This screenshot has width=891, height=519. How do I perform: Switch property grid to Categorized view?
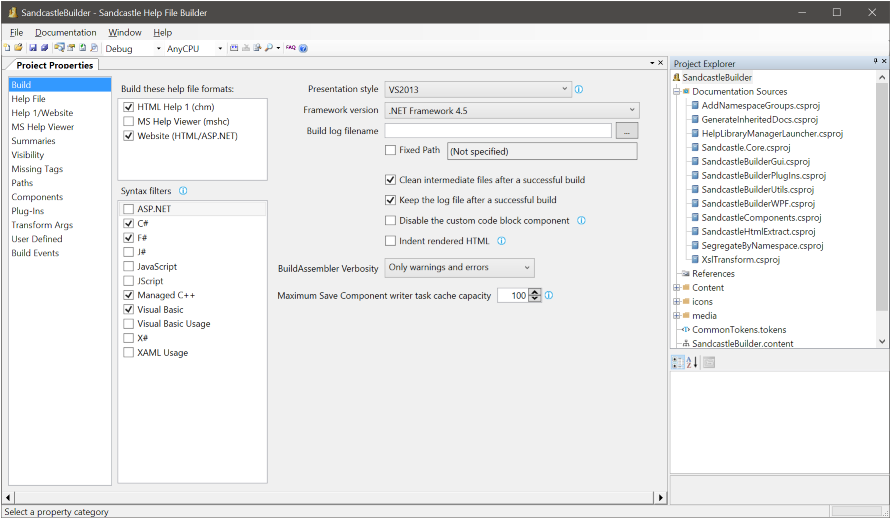tap(678, 362)
